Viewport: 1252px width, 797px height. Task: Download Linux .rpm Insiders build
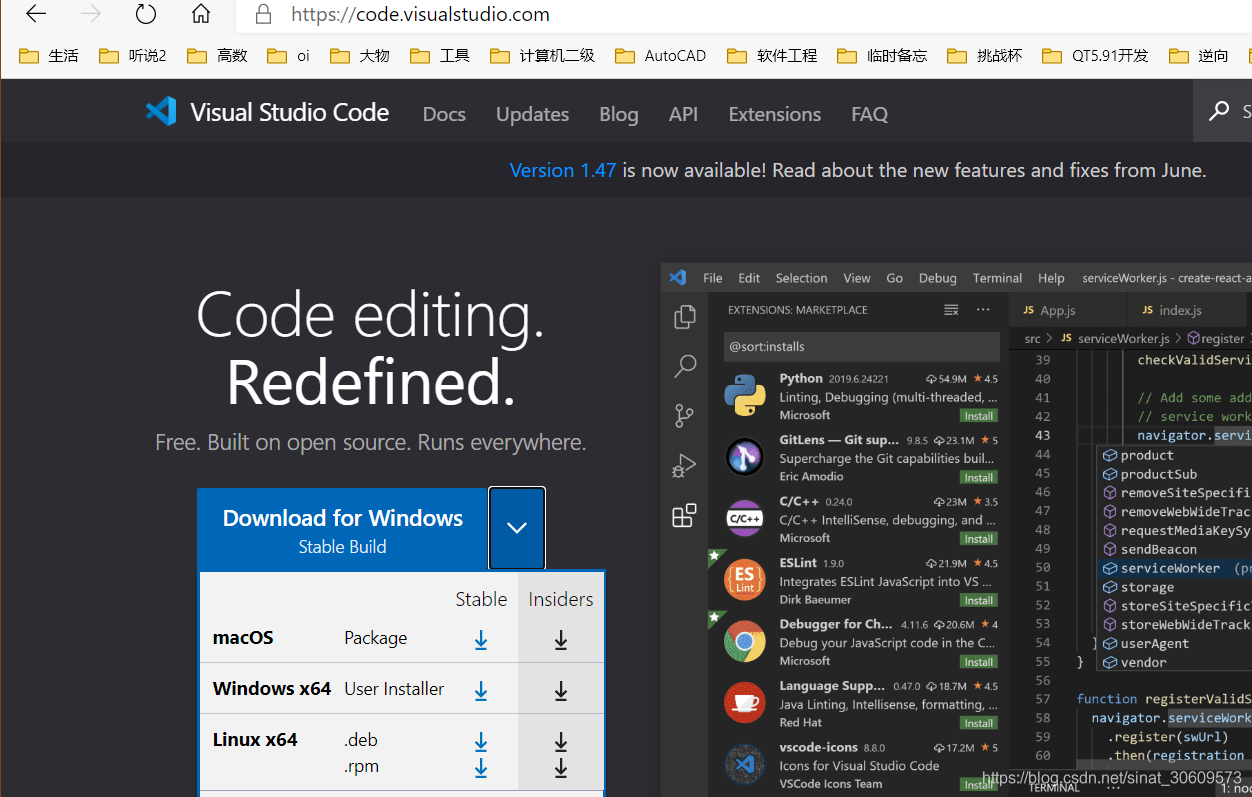tap(561, 768)
